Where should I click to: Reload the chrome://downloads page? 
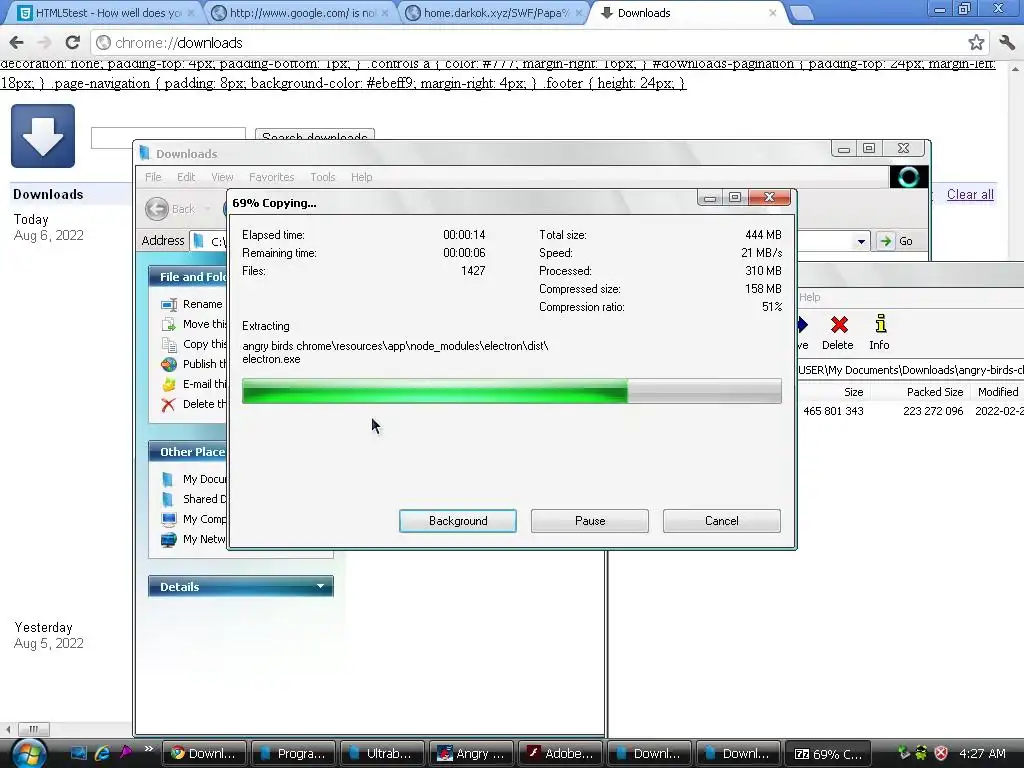(x=72, y=42)
